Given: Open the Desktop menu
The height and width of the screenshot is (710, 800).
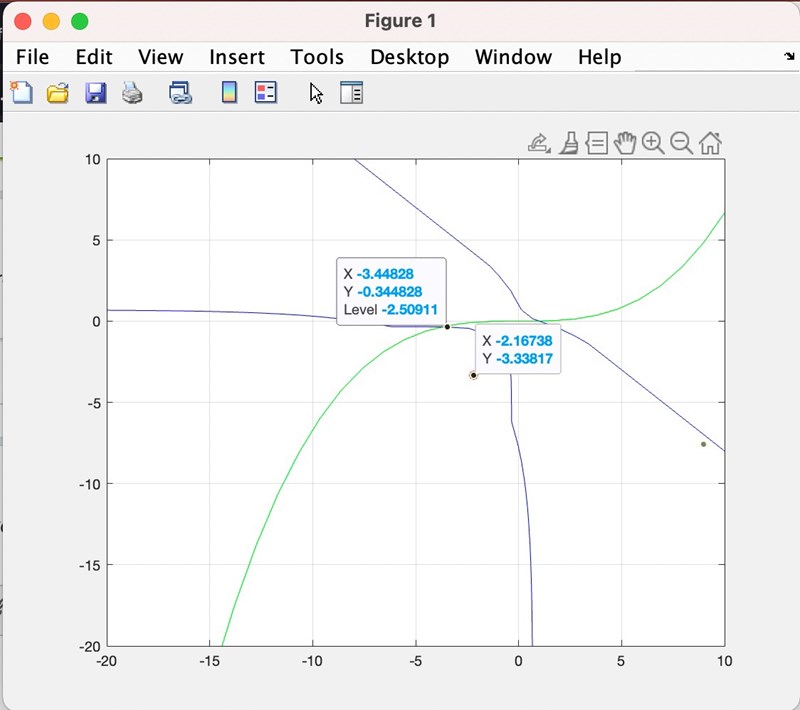Looking at the screenshot, I should [x=410, y=57].
